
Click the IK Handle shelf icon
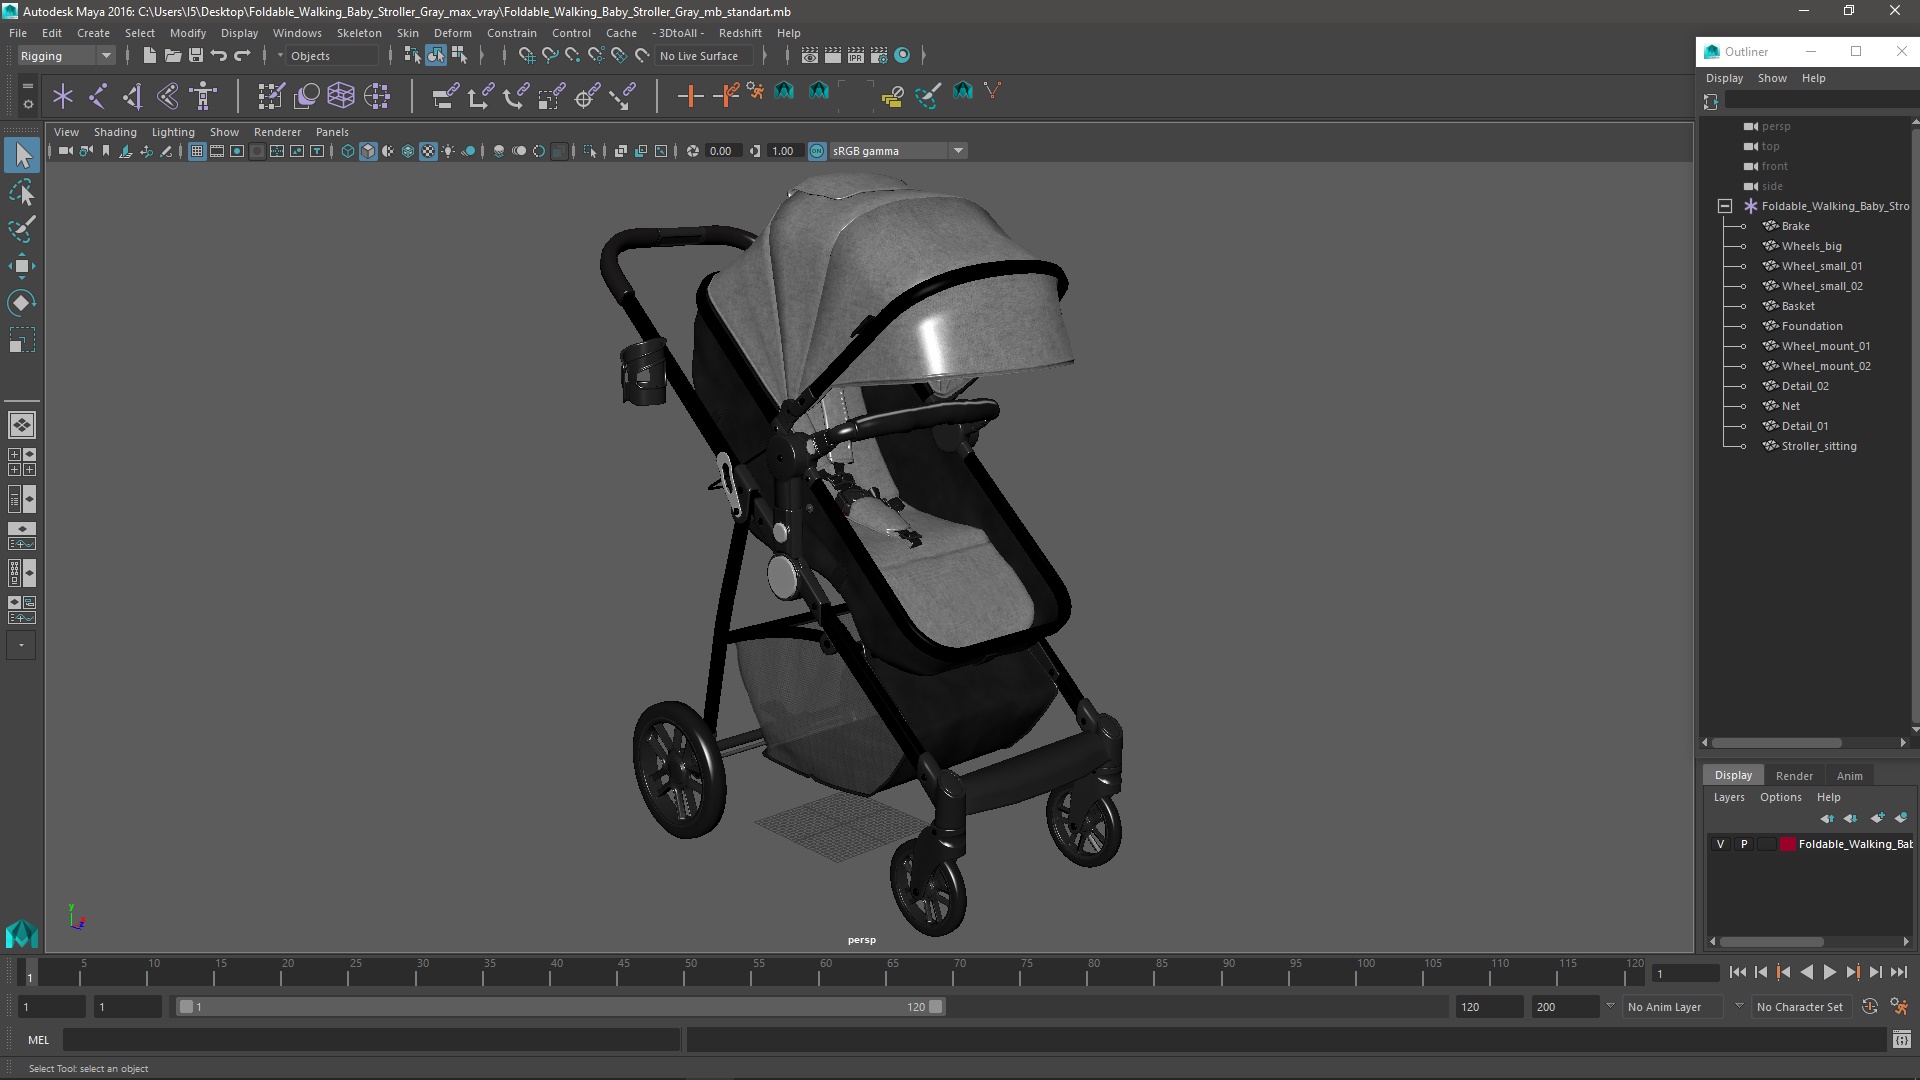133,96
